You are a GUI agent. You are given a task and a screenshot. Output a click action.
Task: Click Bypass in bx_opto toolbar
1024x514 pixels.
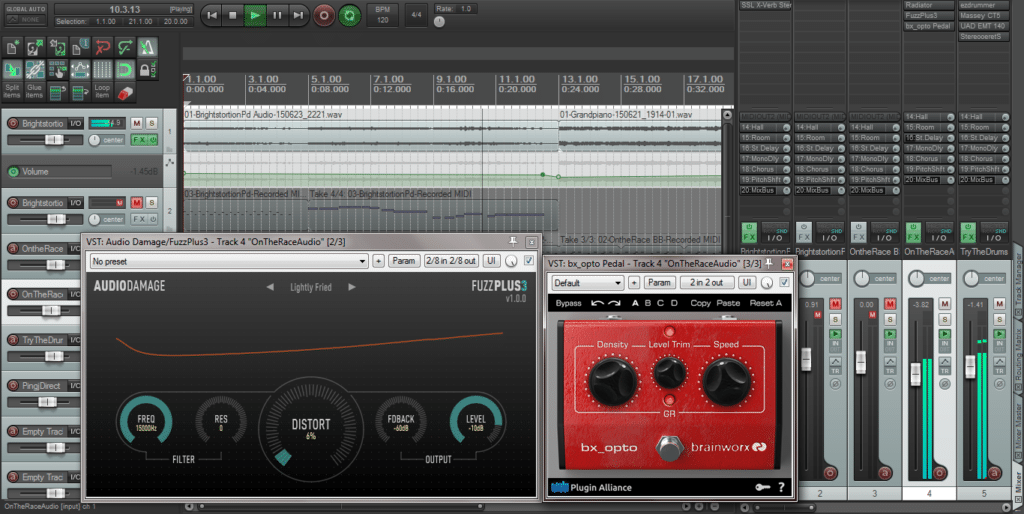click(x=568, y=303)
